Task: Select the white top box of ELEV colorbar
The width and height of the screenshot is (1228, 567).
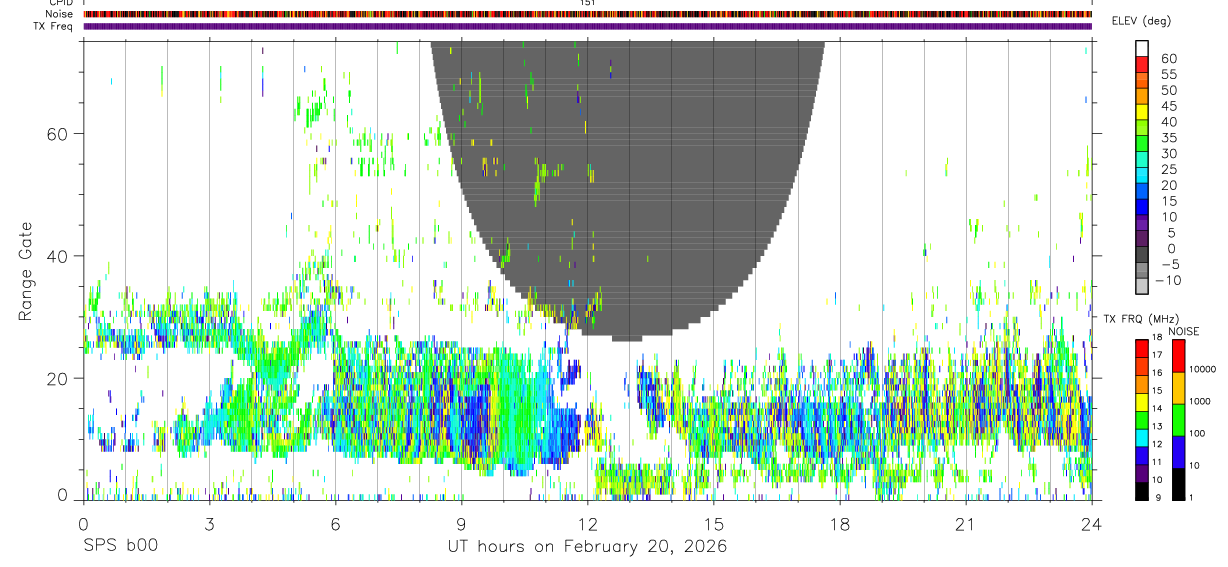Action: pyautogui.click(x=1142, y=50)
